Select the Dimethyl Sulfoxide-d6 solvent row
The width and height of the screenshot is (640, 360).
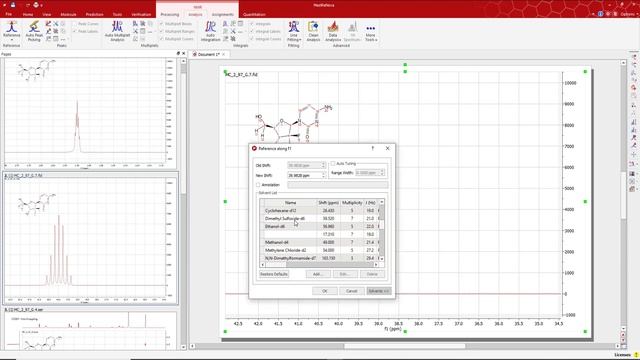coord(320,218)
